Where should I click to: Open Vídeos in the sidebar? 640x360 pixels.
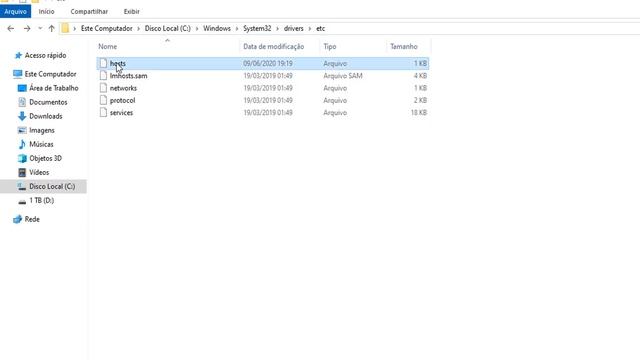tap(39, 172)
